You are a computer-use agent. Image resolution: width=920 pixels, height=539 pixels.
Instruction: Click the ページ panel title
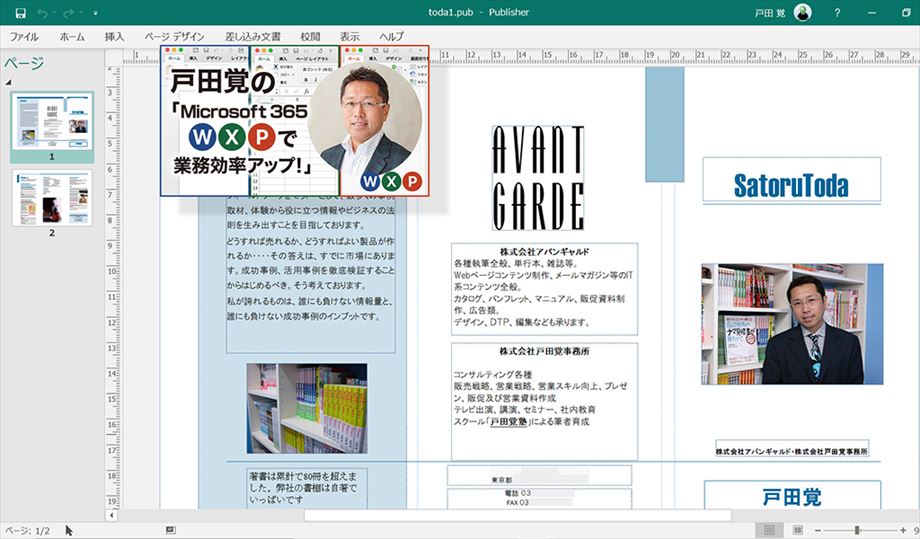24,63
